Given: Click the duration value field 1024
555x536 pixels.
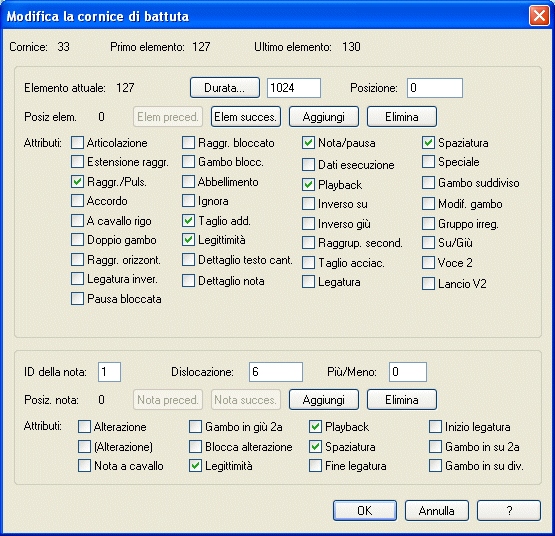Looking at the screenshot, I should pyautogui.click(x=294, y=88).
